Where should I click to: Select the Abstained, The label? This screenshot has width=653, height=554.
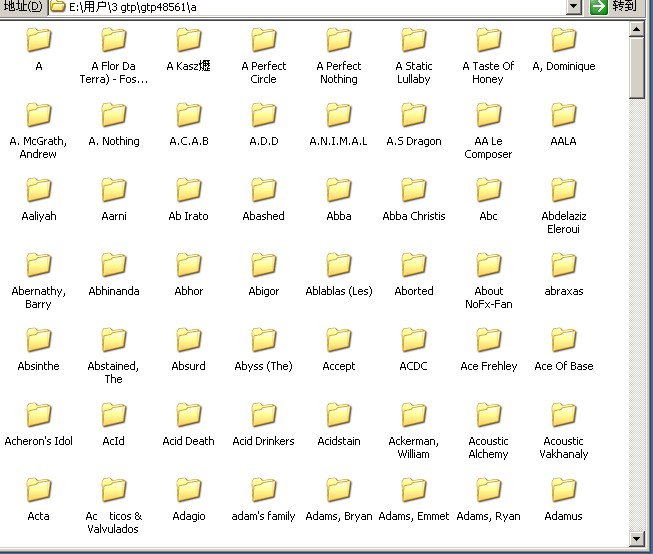[x=113, y=372]
